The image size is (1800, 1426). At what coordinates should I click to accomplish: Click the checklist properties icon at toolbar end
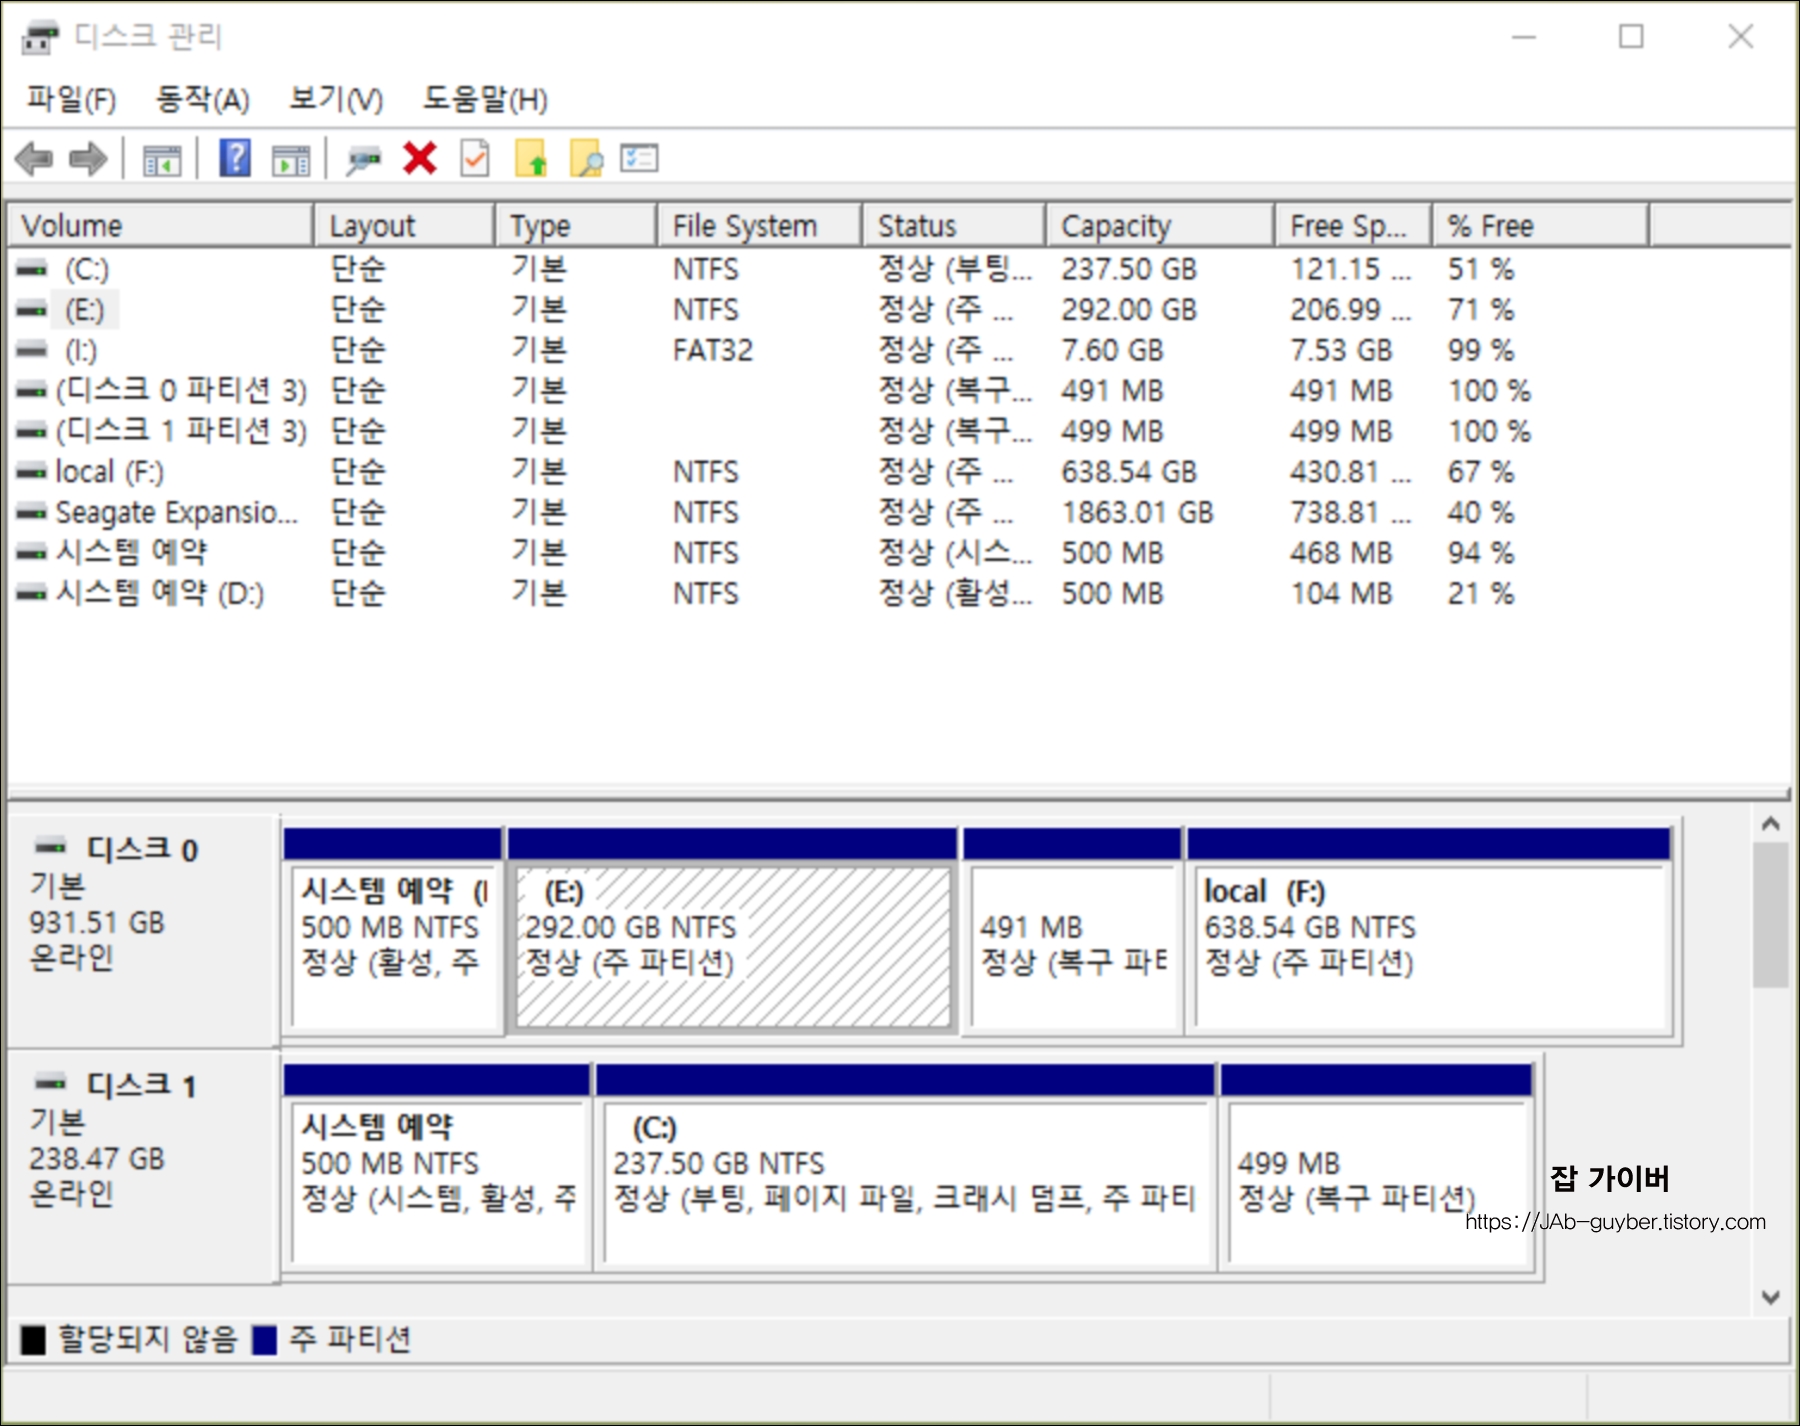pyautogui.click(x=640, y=158)
